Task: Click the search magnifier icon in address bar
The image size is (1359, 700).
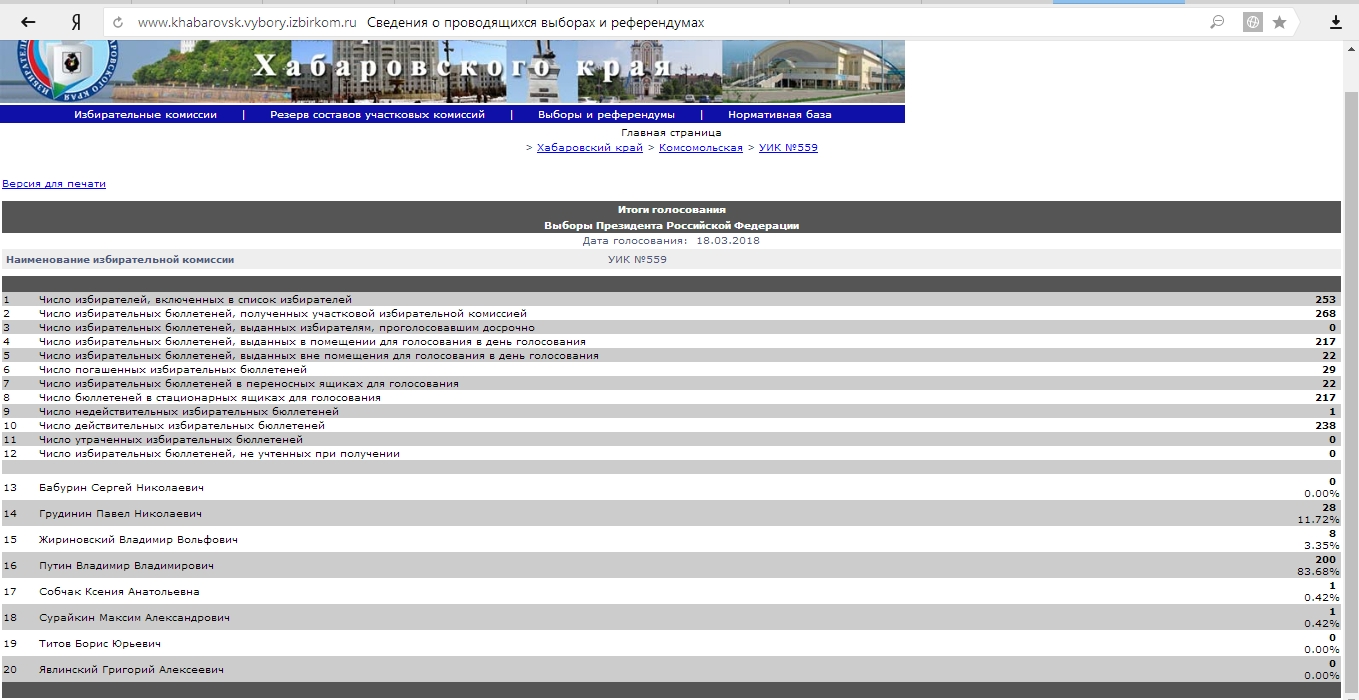Action: click(x=1217, y=22)
